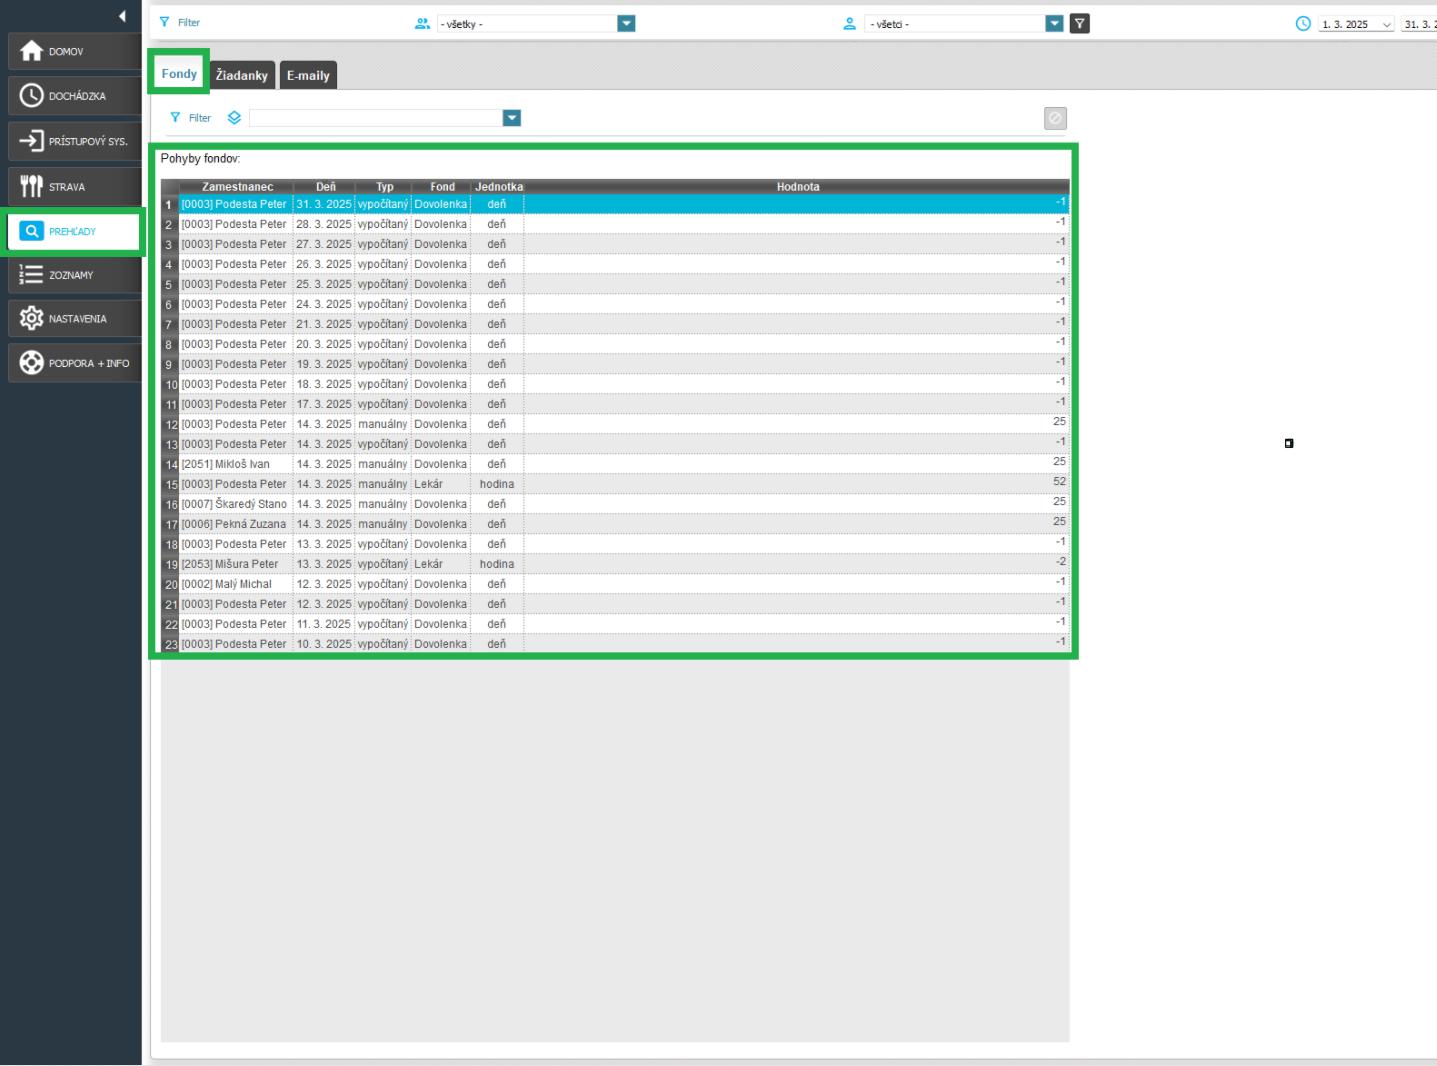Switch to the E-maily tab
The image size is (1437, 1066).
[x=308, y=75]
